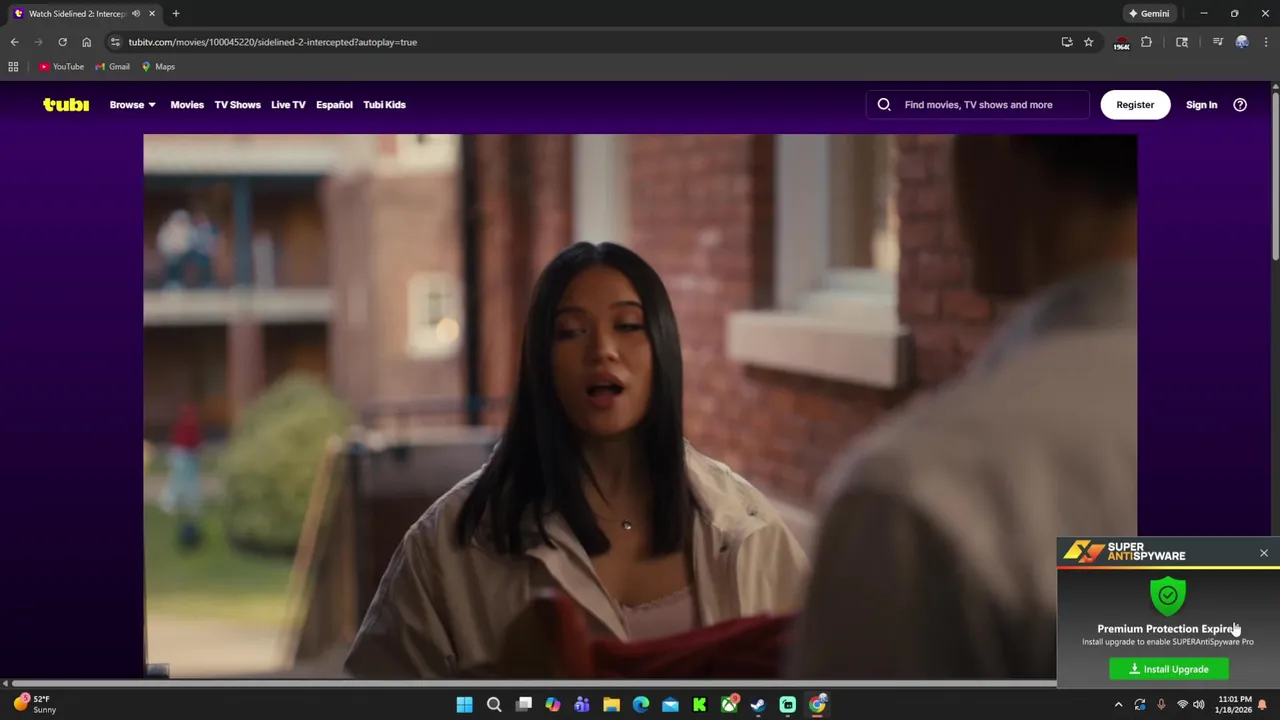Reload the current page
This screenshot has height=720, width=1280.
pos(62,42)
